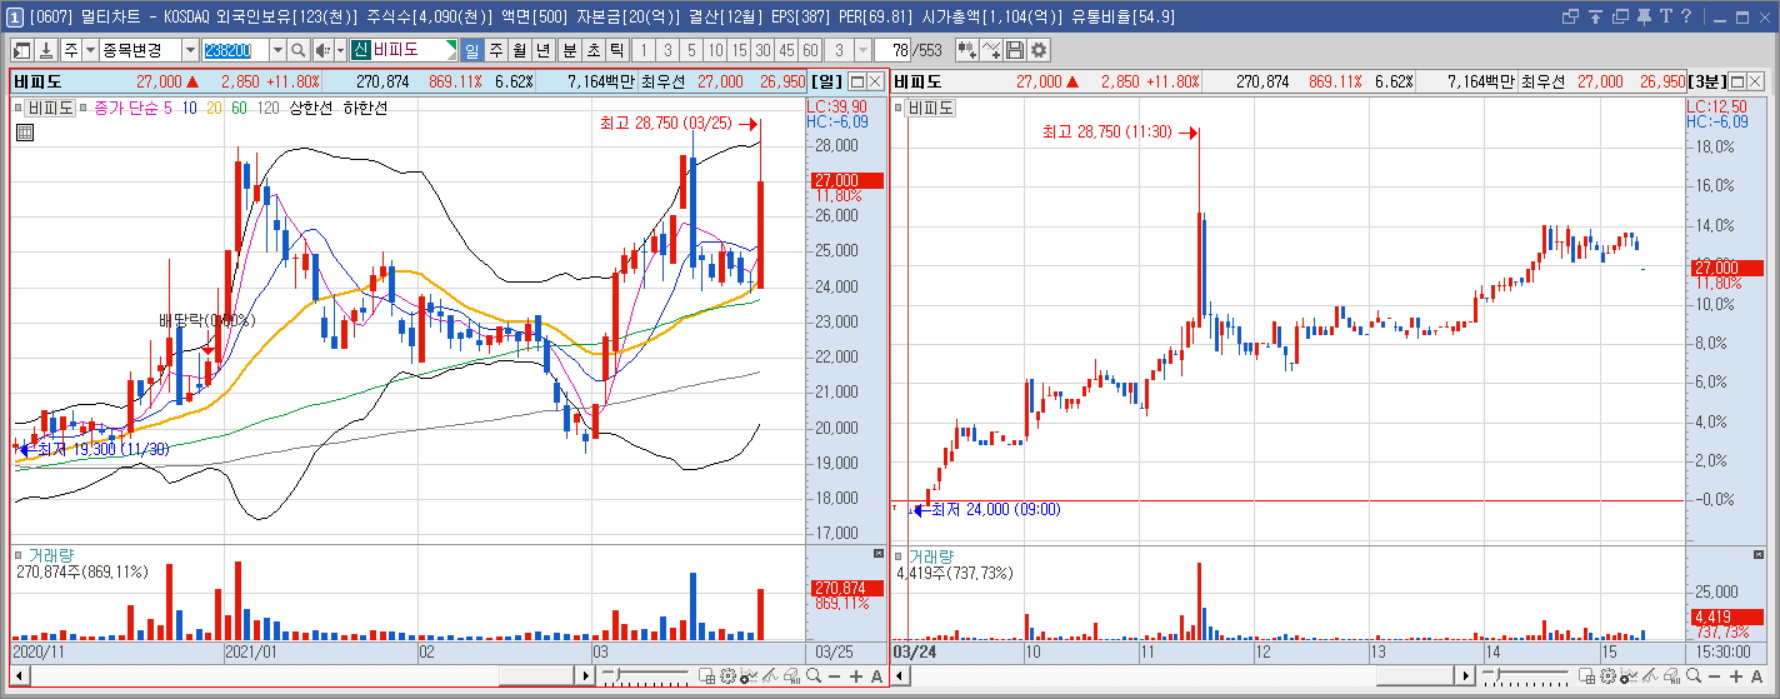Screen dimensions: 1780x699
Task: Select the 주 weekly period toggle
Action: click(x=496, y=50)
